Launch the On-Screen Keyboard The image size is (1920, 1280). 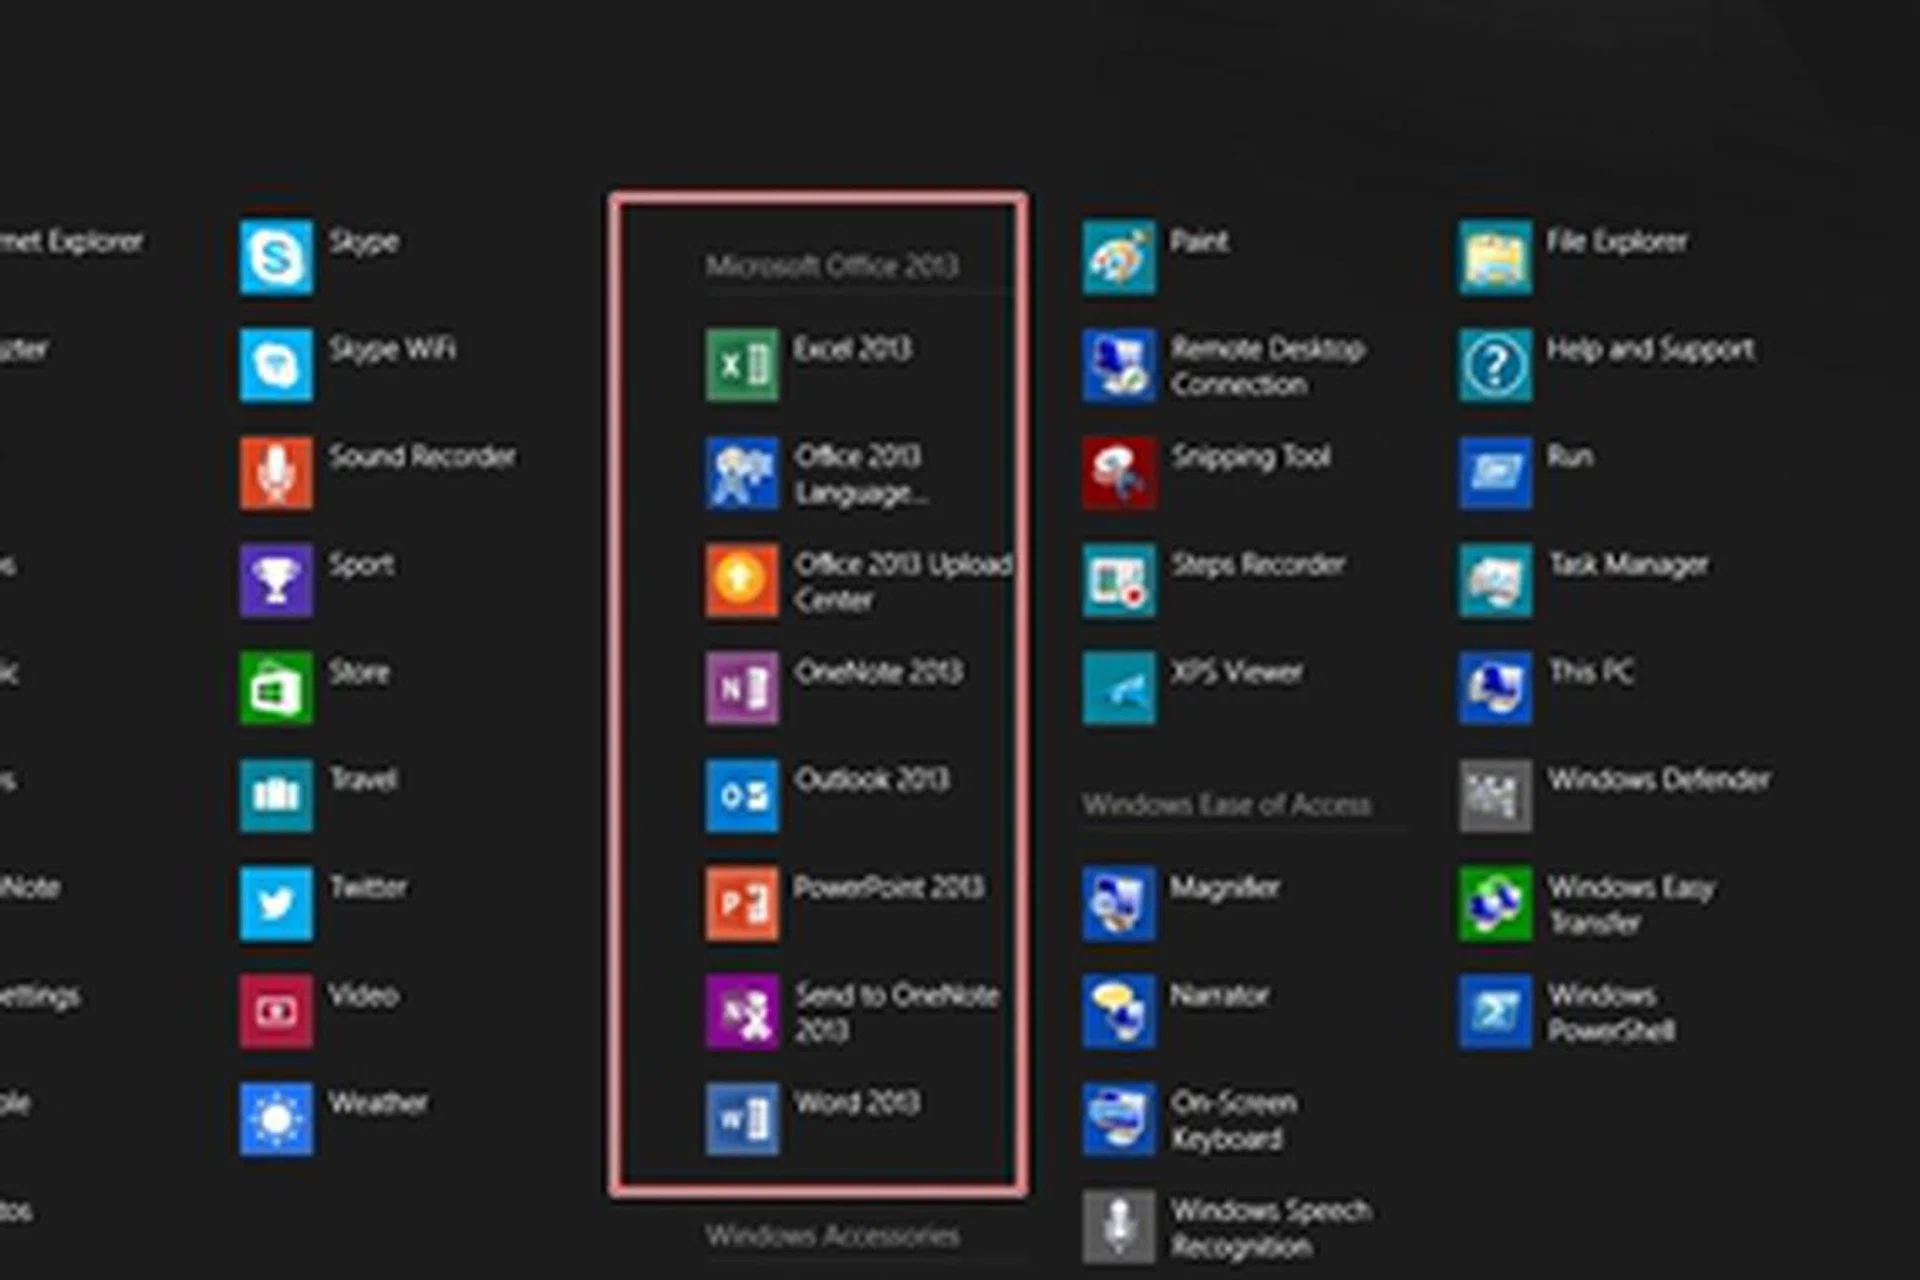(1237, 1120)
